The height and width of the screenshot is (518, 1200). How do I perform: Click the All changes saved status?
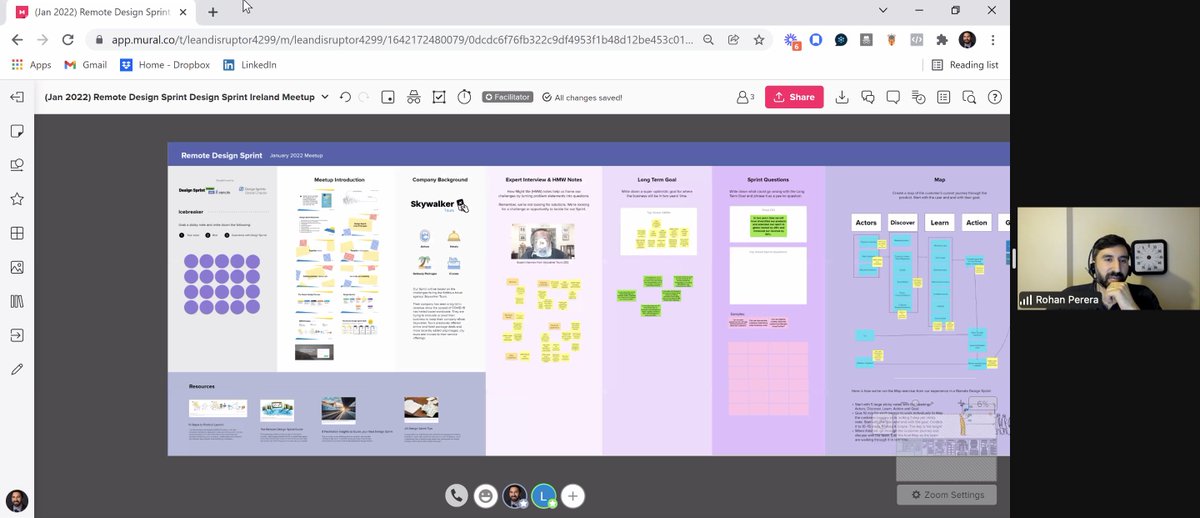click(582, 97)
